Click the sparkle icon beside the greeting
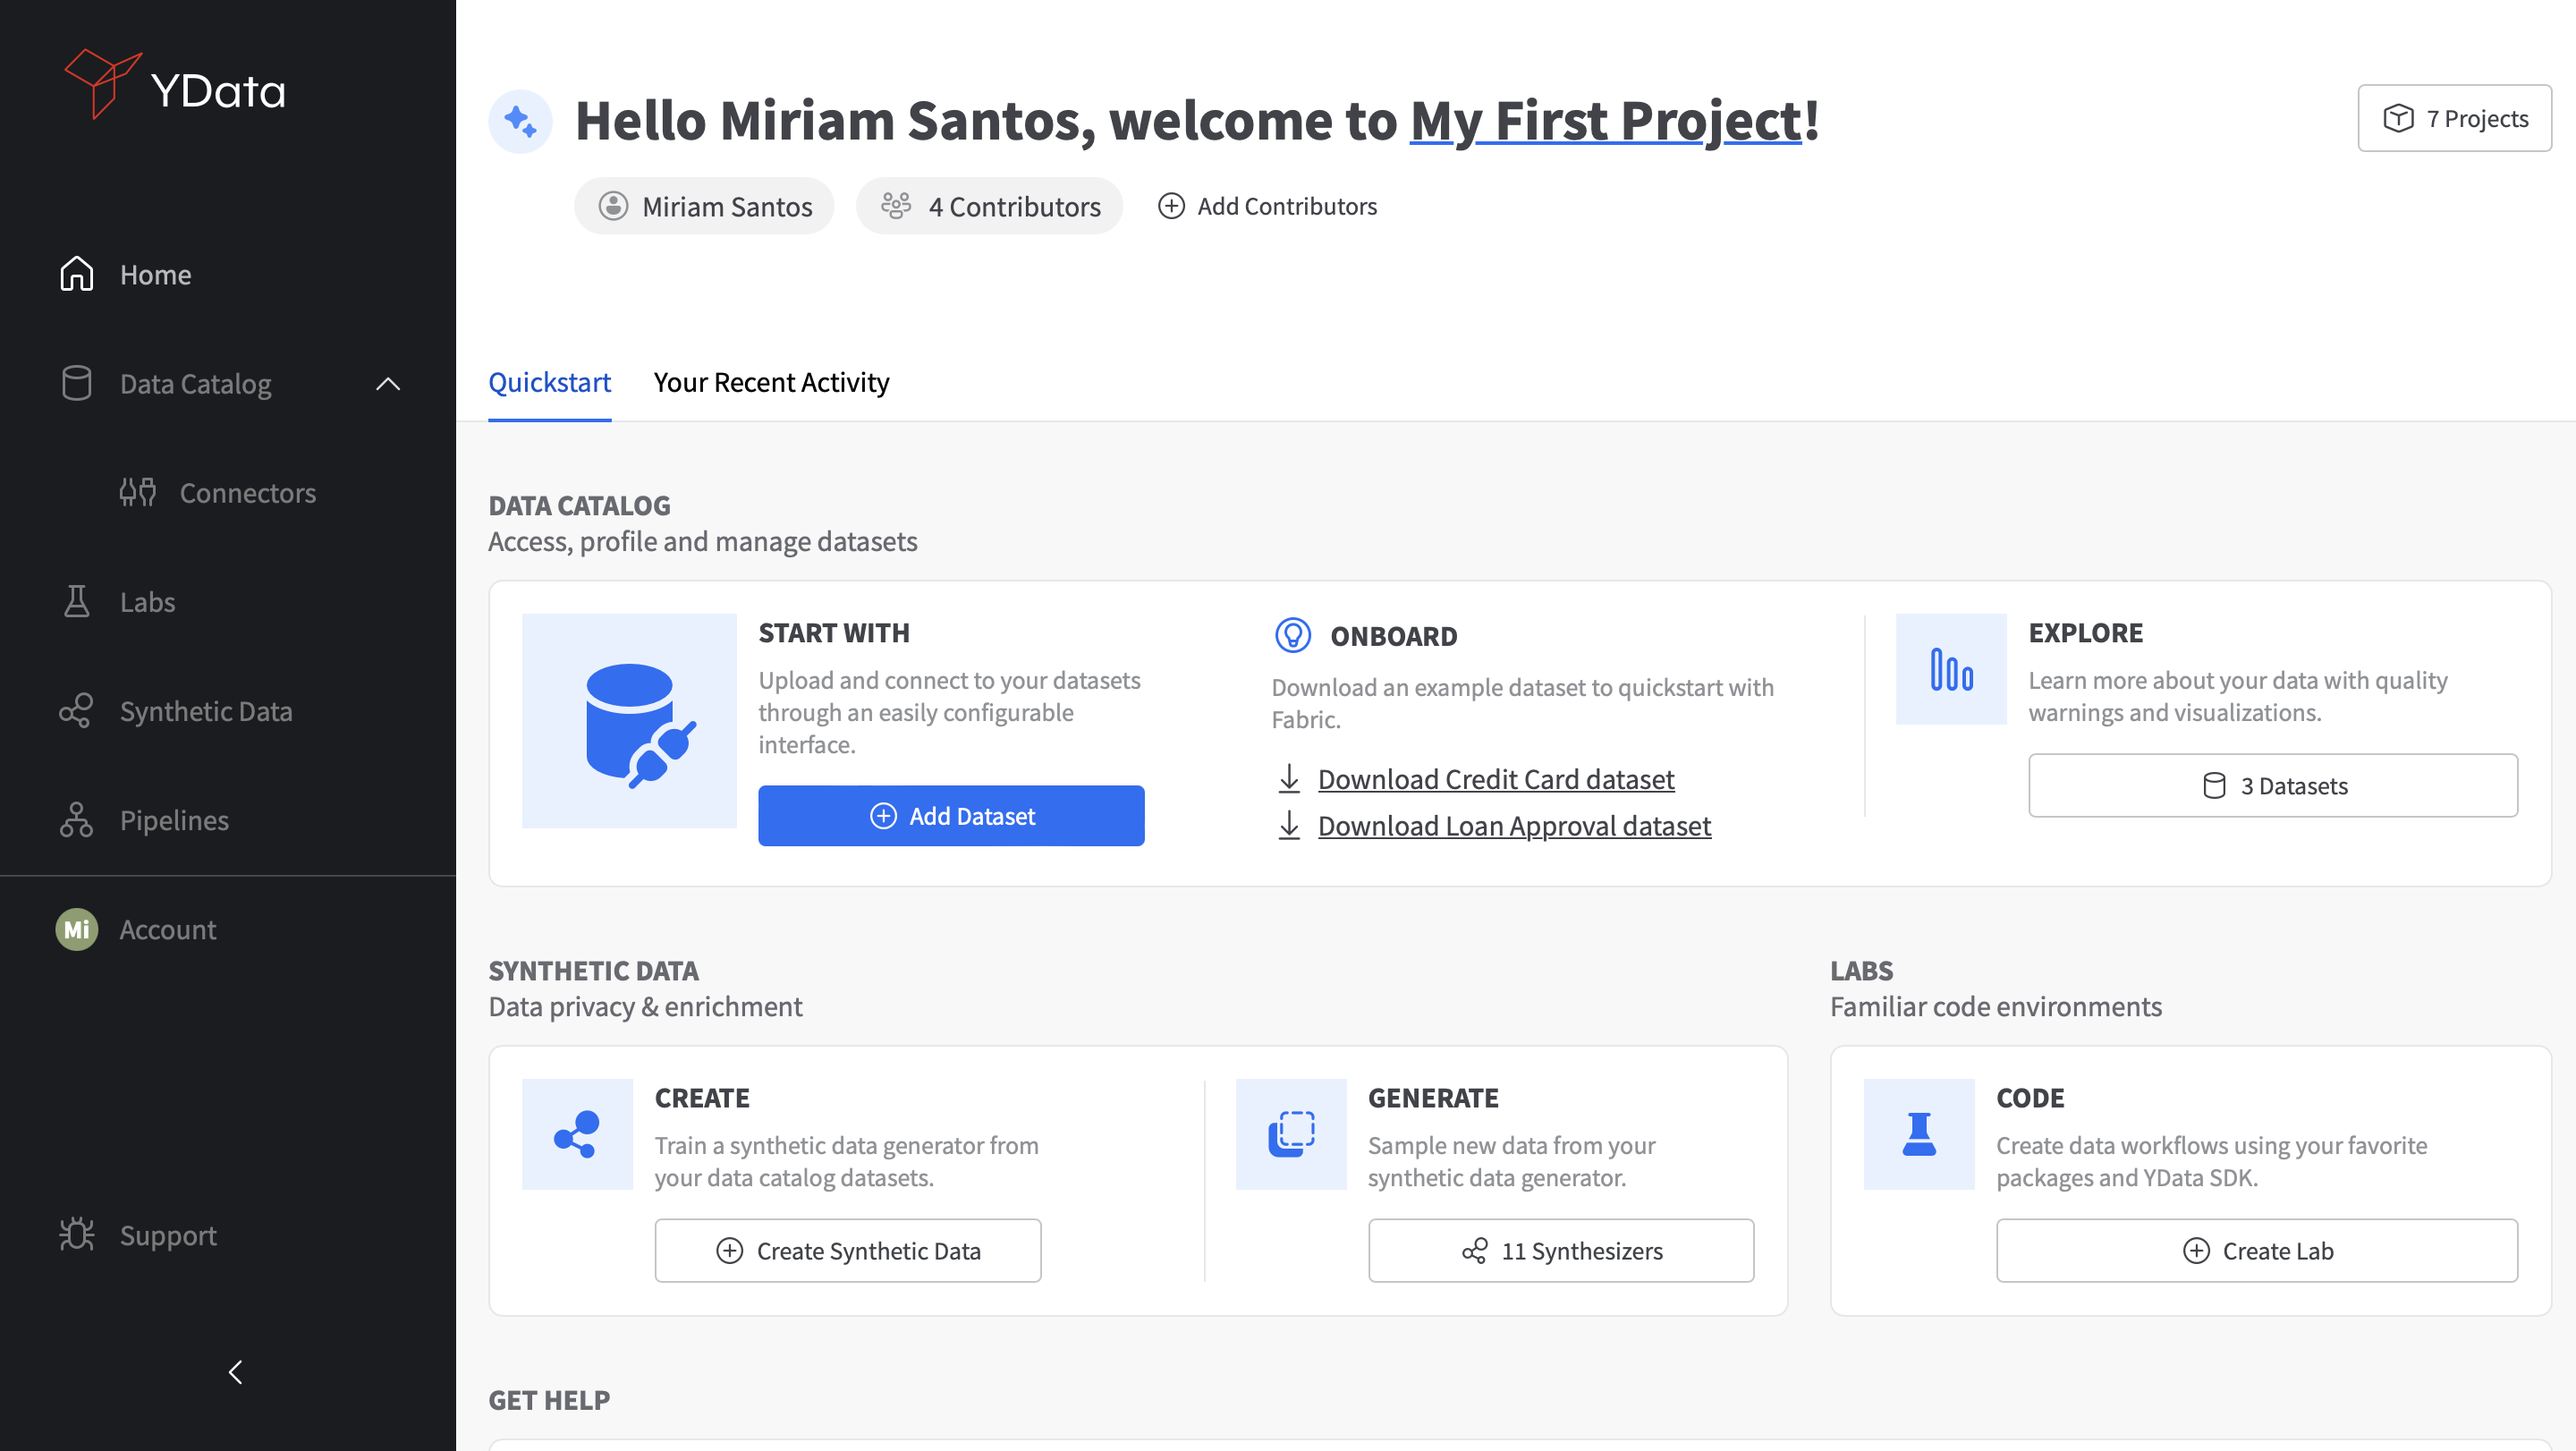This screenshot has height=1451, width=2576. pyautogui.click(x=520, y=121)
